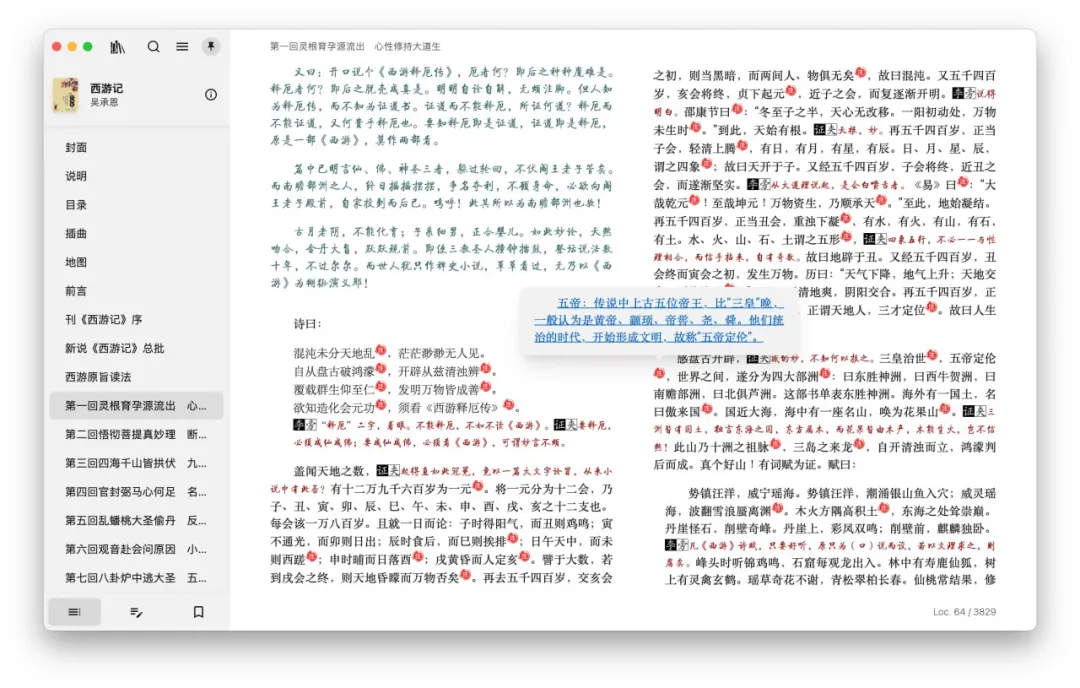Open 西游原旨读法 entry
1080x688 pixels.
tap(136, 377)
